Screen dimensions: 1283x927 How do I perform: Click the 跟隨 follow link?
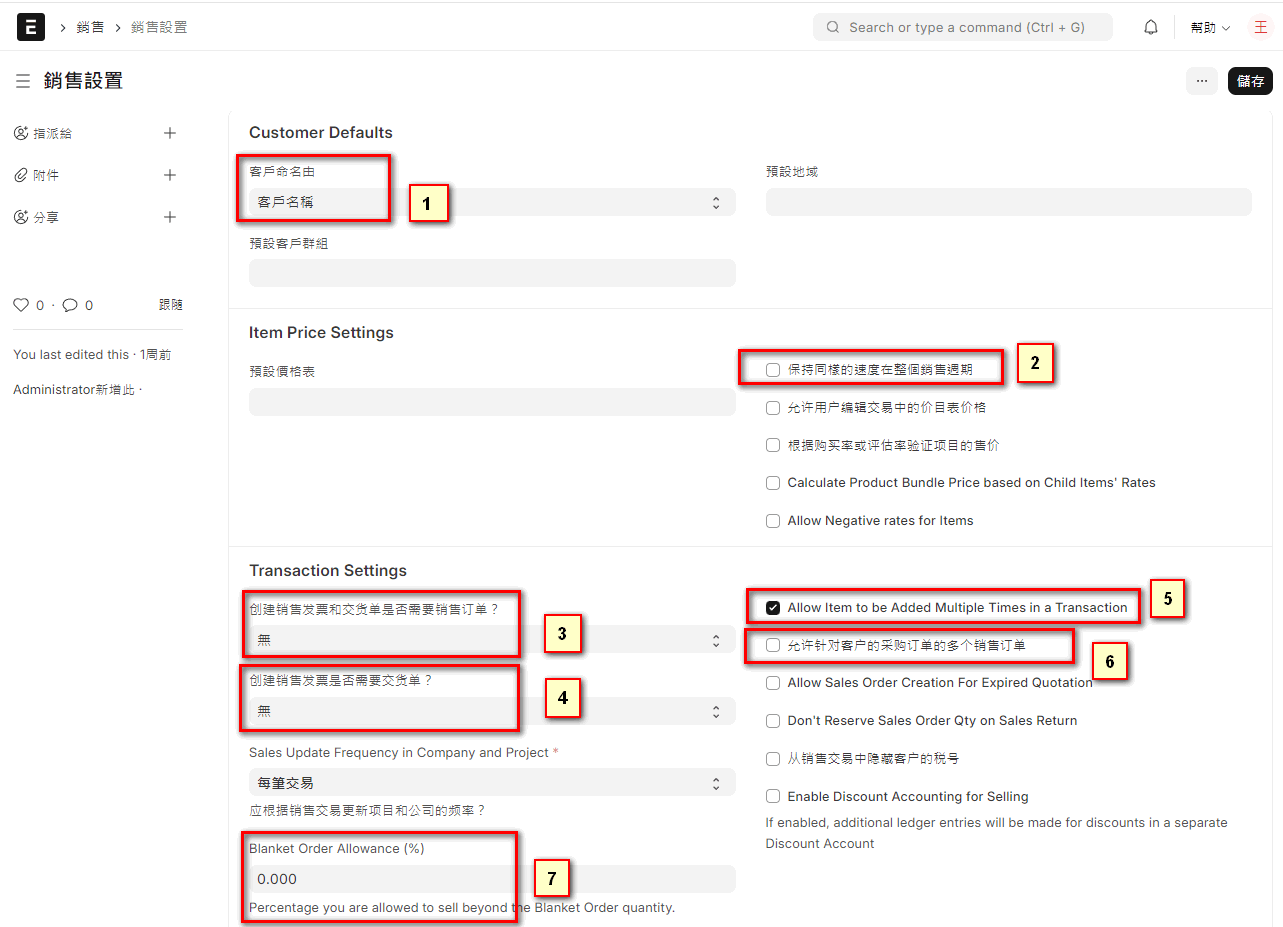(171, 305)
